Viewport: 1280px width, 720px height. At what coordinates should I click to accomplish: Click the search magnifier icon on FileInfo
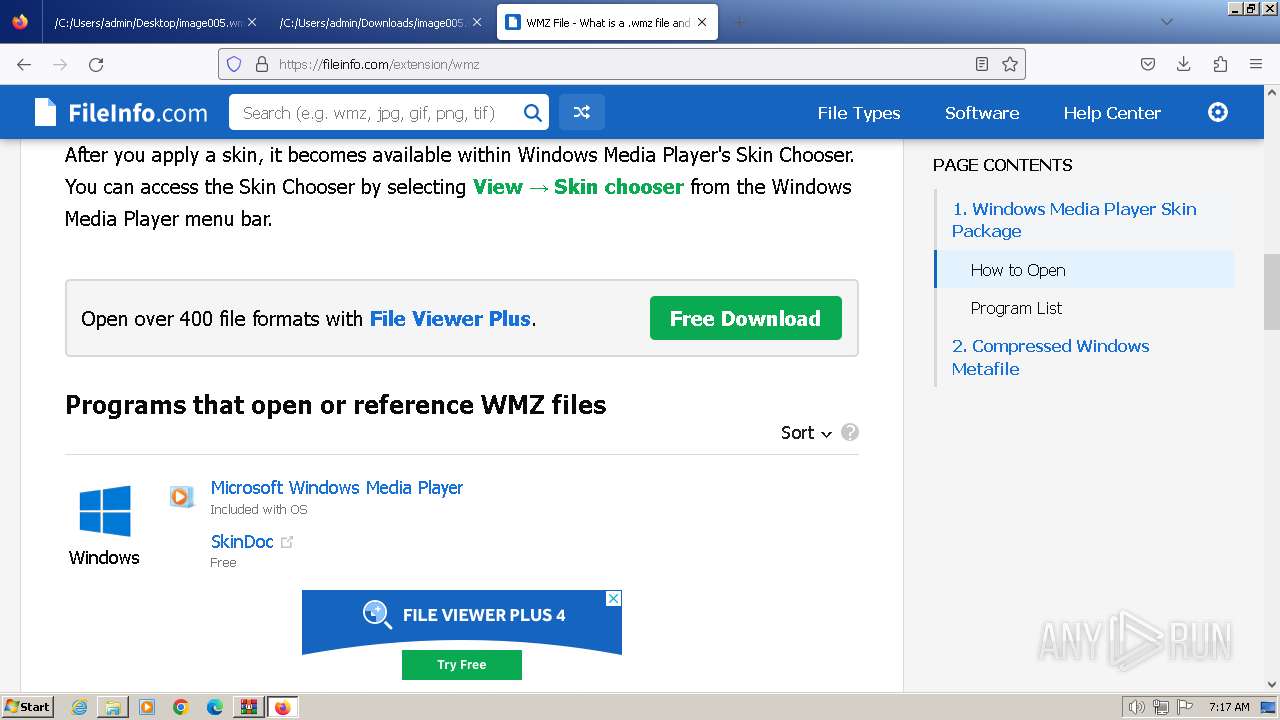pyautogui.click(x=533, y=113)
